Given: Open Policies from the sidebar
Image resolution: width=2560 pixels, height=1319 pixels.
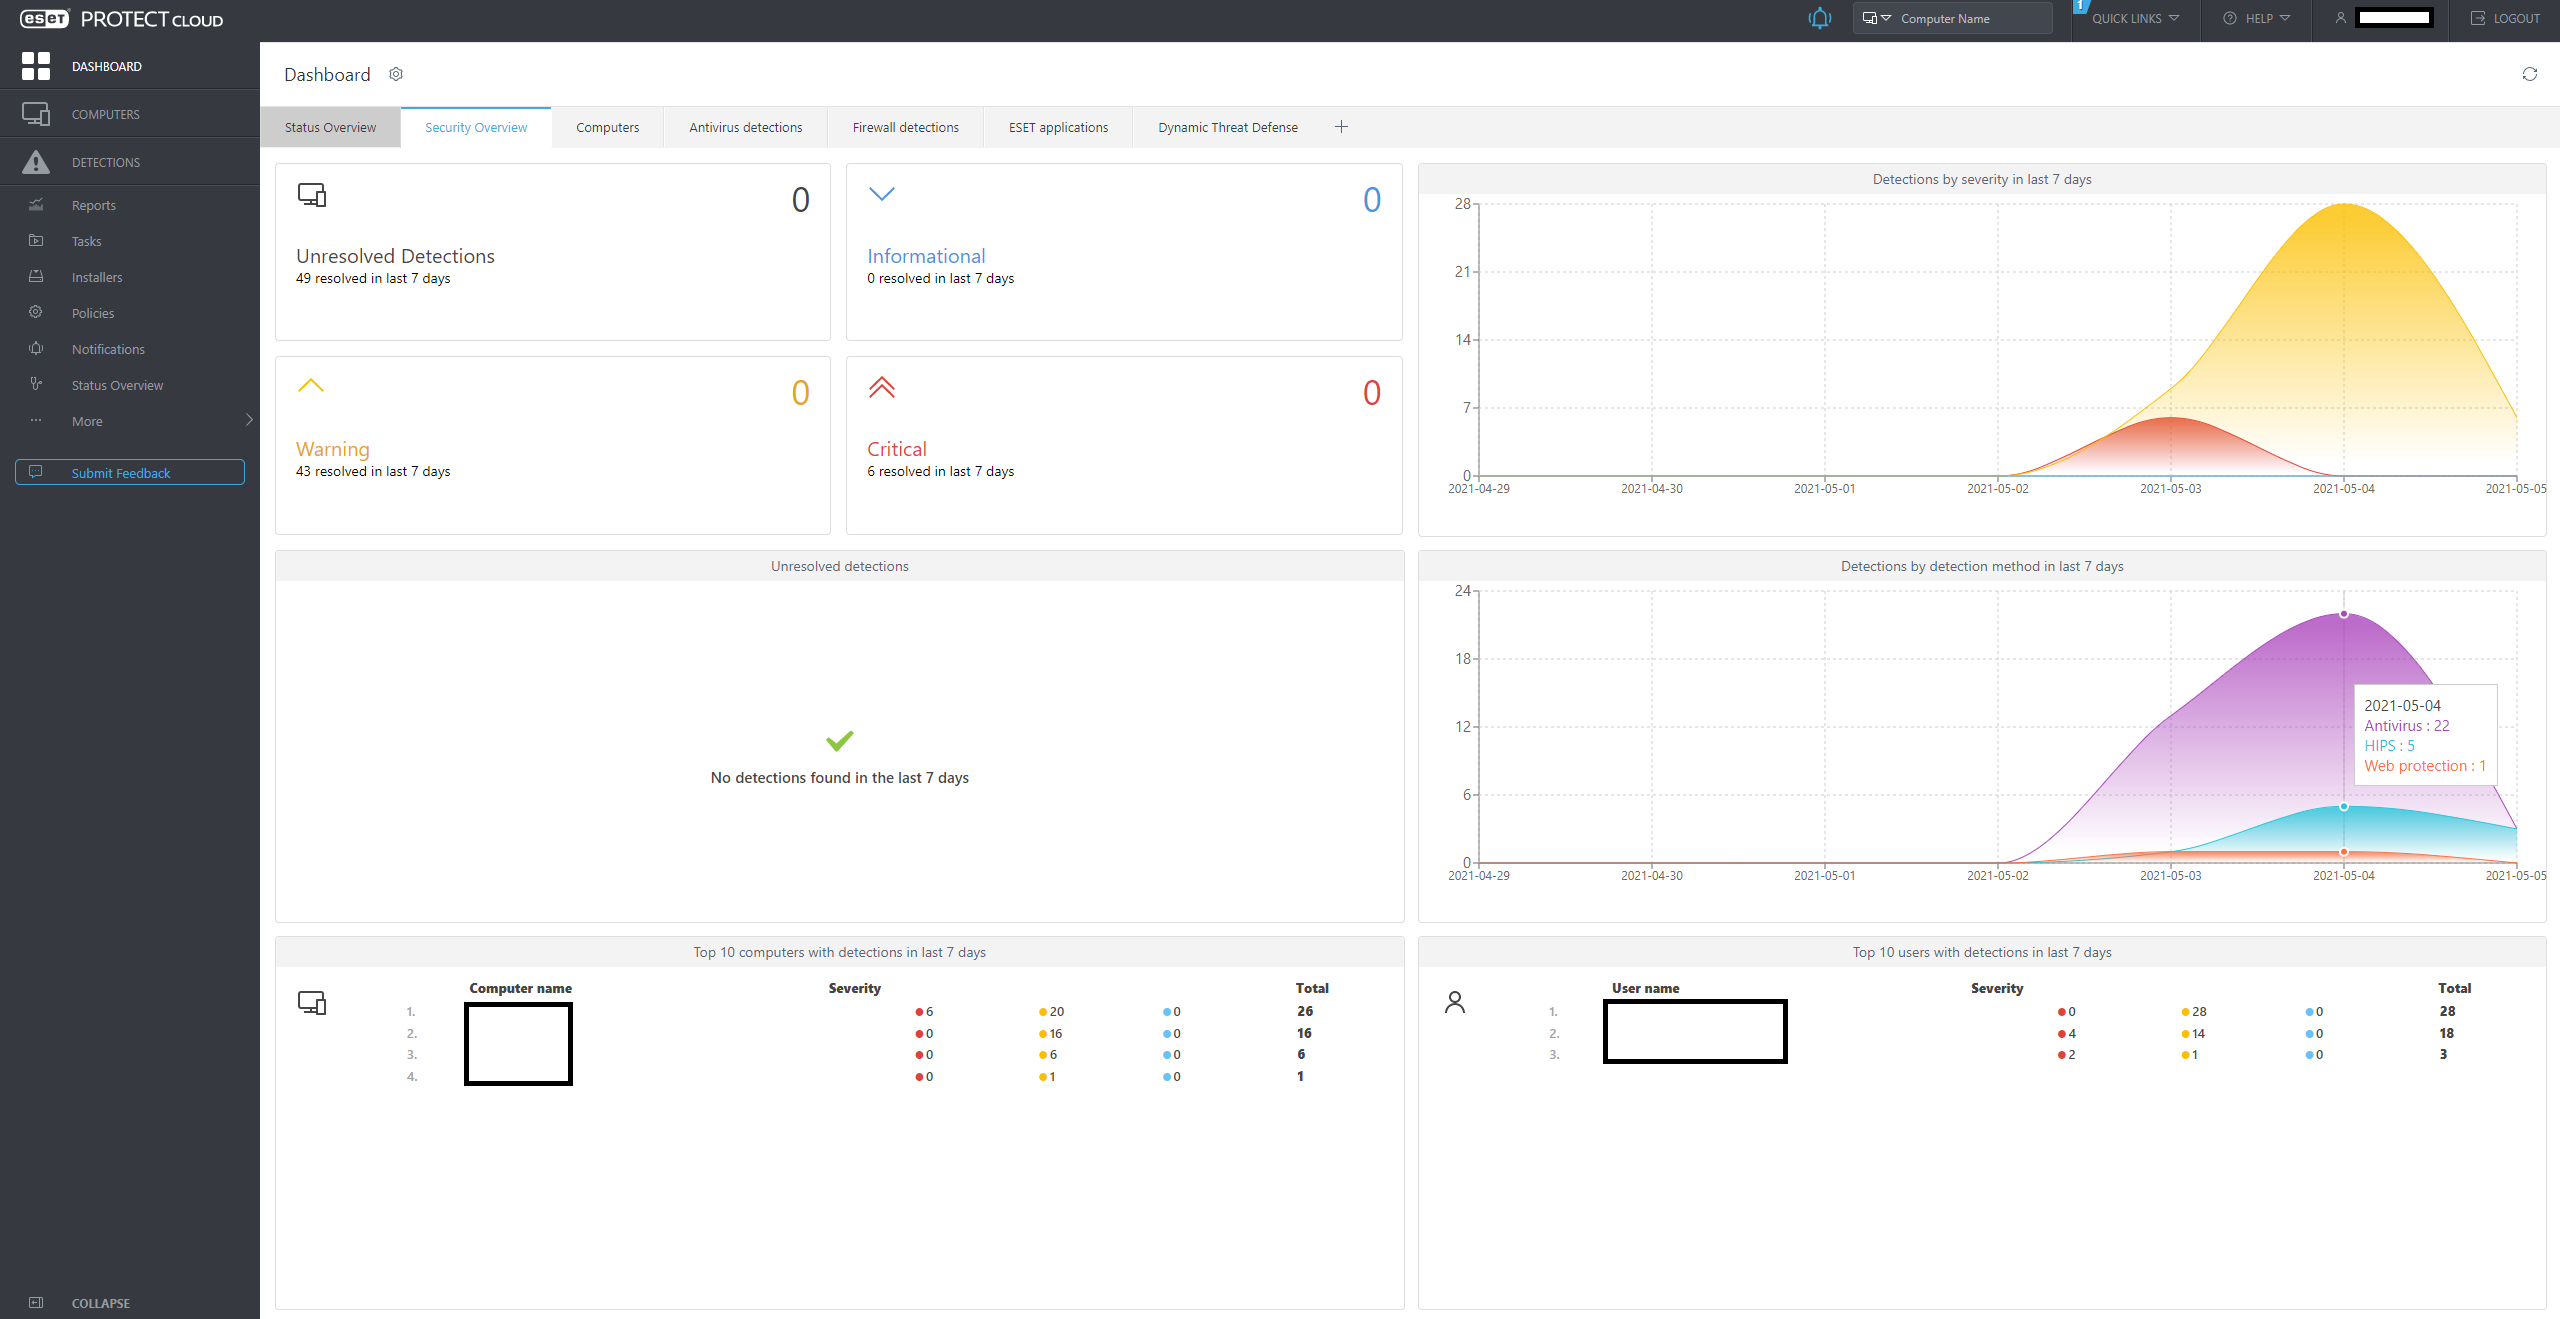Looking at the screenshot, I should point(93,313).
